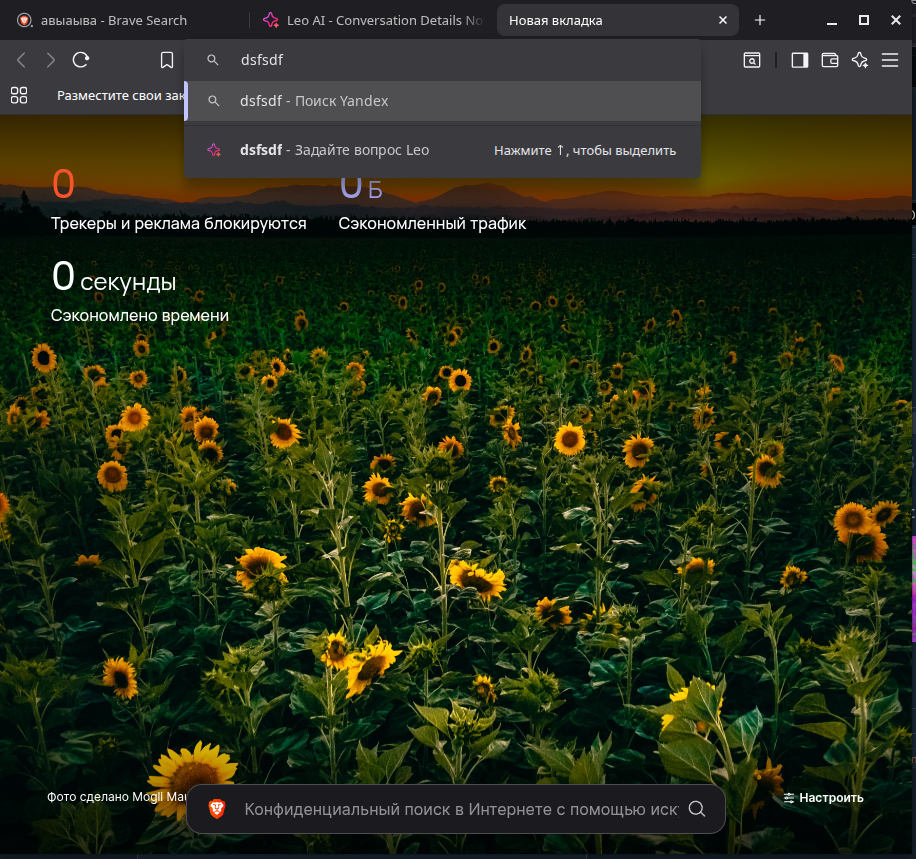Click the magnifier icon in address bar
Screen dimensions: 916x859
[x=213, y=60]
